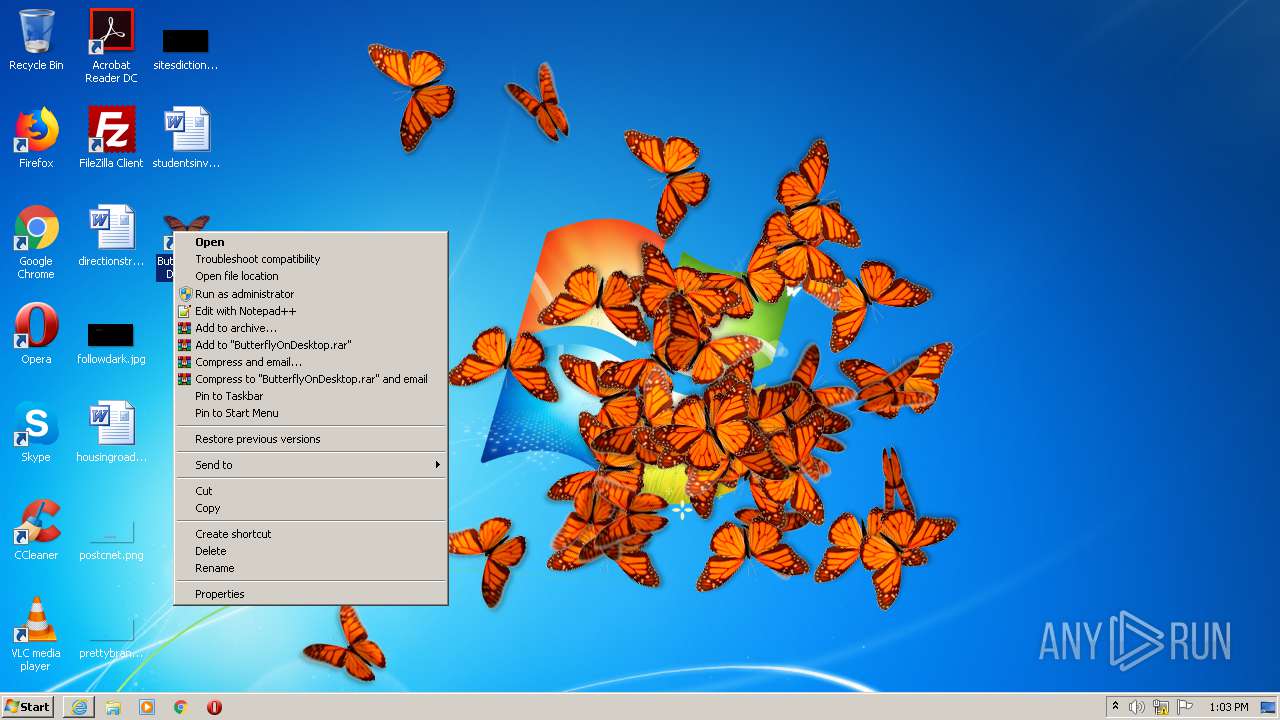Screen dimensions: 1280x720
Task: Choose Pin to Start Menu
Action: coord(311,413)
